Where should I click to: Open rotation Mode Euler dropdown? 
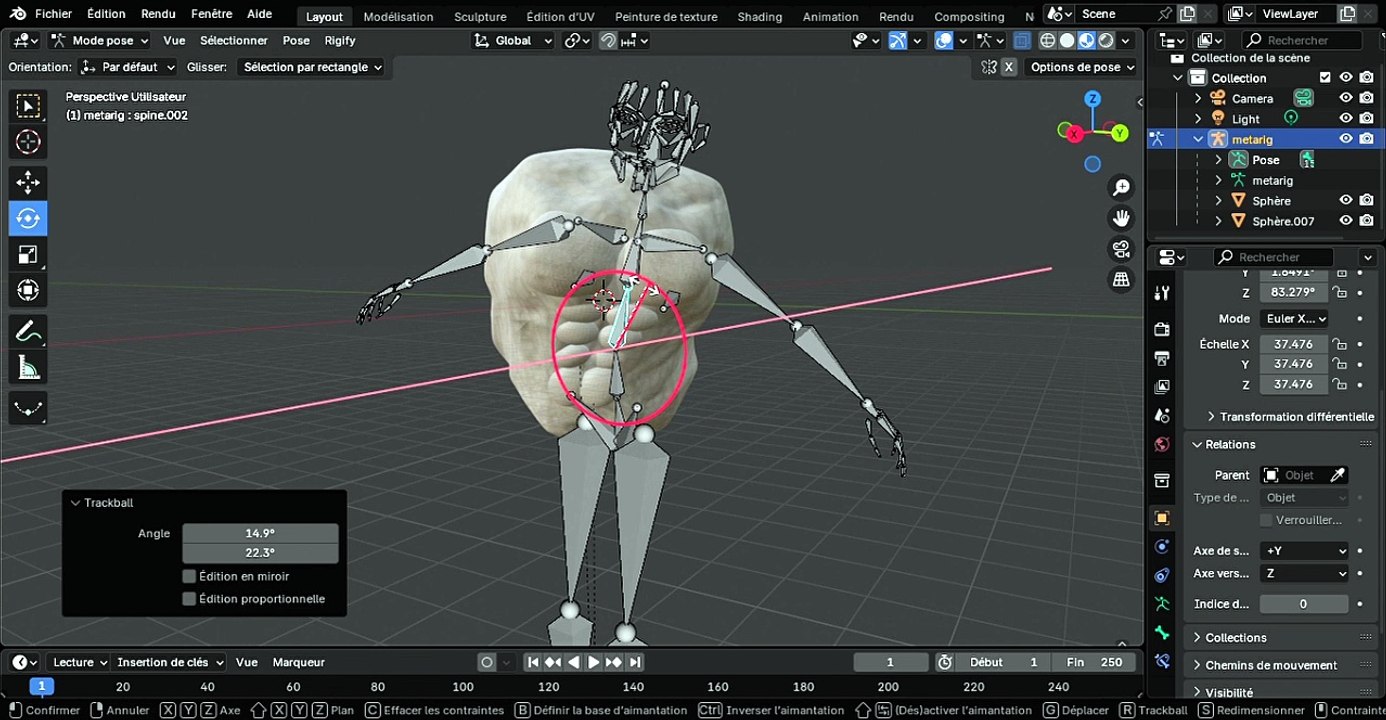click(x=1294, y=319)
